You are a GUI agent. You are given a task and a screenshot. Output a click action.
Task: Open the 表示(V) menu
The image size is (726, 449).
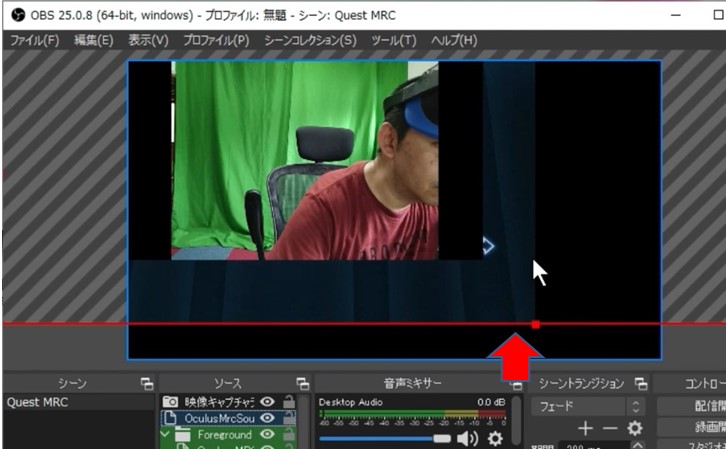148,40
